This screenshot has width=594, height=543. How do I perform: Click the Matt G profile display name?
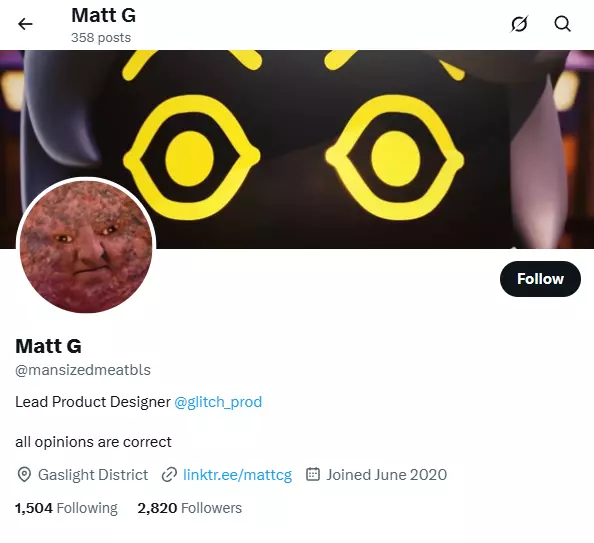(x=48, y=346)
